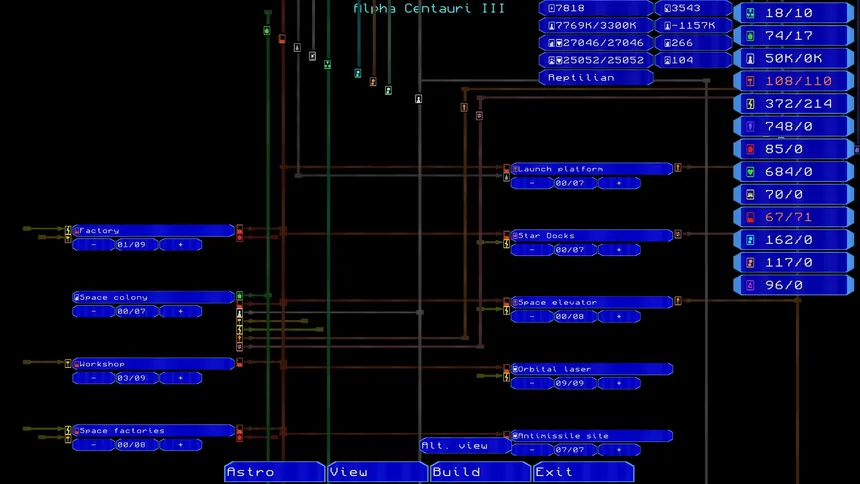Click the violet icon beside 96/0
Viewport: 860px width, 484px height.
750,285
